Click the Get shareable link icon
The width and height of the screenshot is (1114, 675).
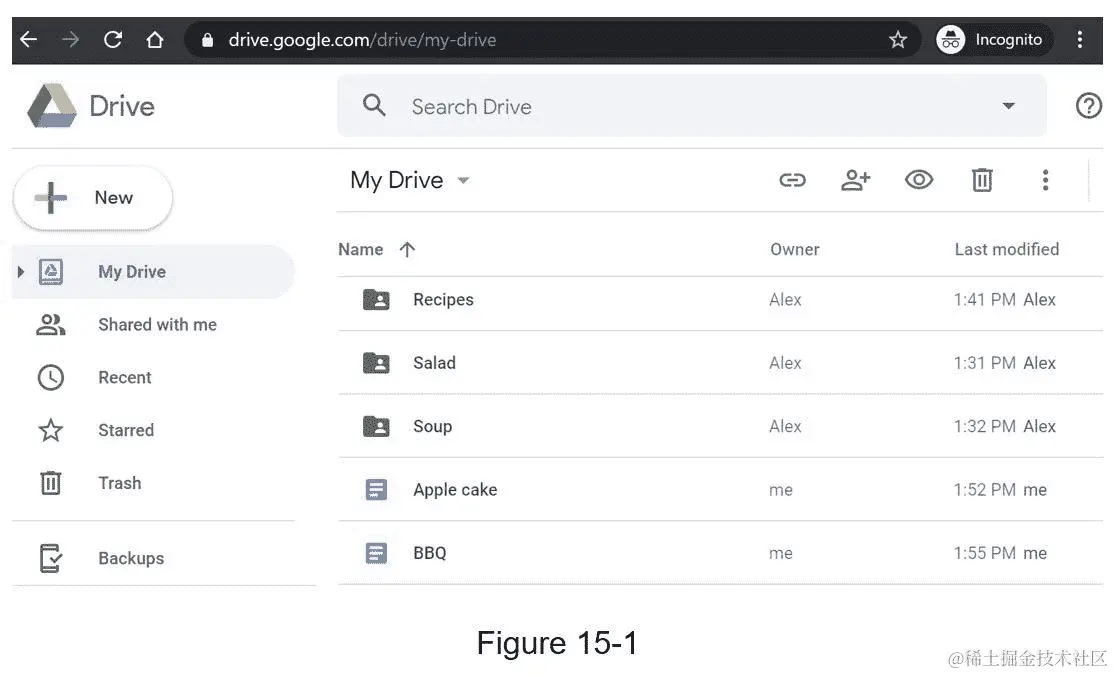tap(793, 180)
